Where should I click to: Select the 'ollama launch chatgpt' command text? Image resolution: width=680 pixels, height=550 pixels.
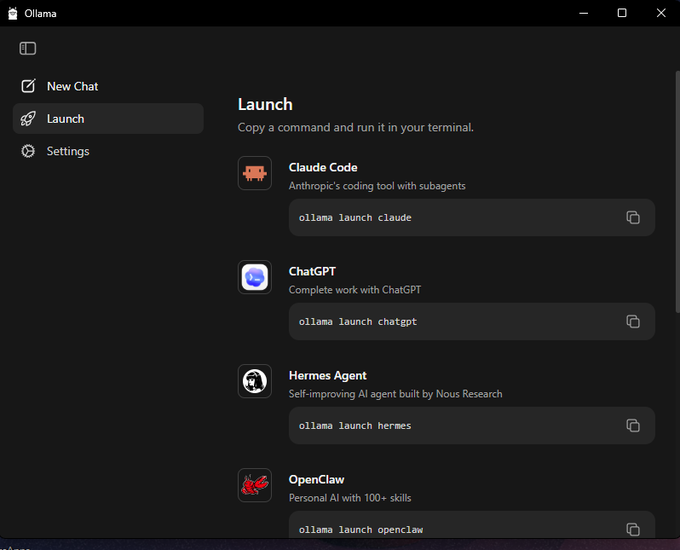click(x=358, y=322)
